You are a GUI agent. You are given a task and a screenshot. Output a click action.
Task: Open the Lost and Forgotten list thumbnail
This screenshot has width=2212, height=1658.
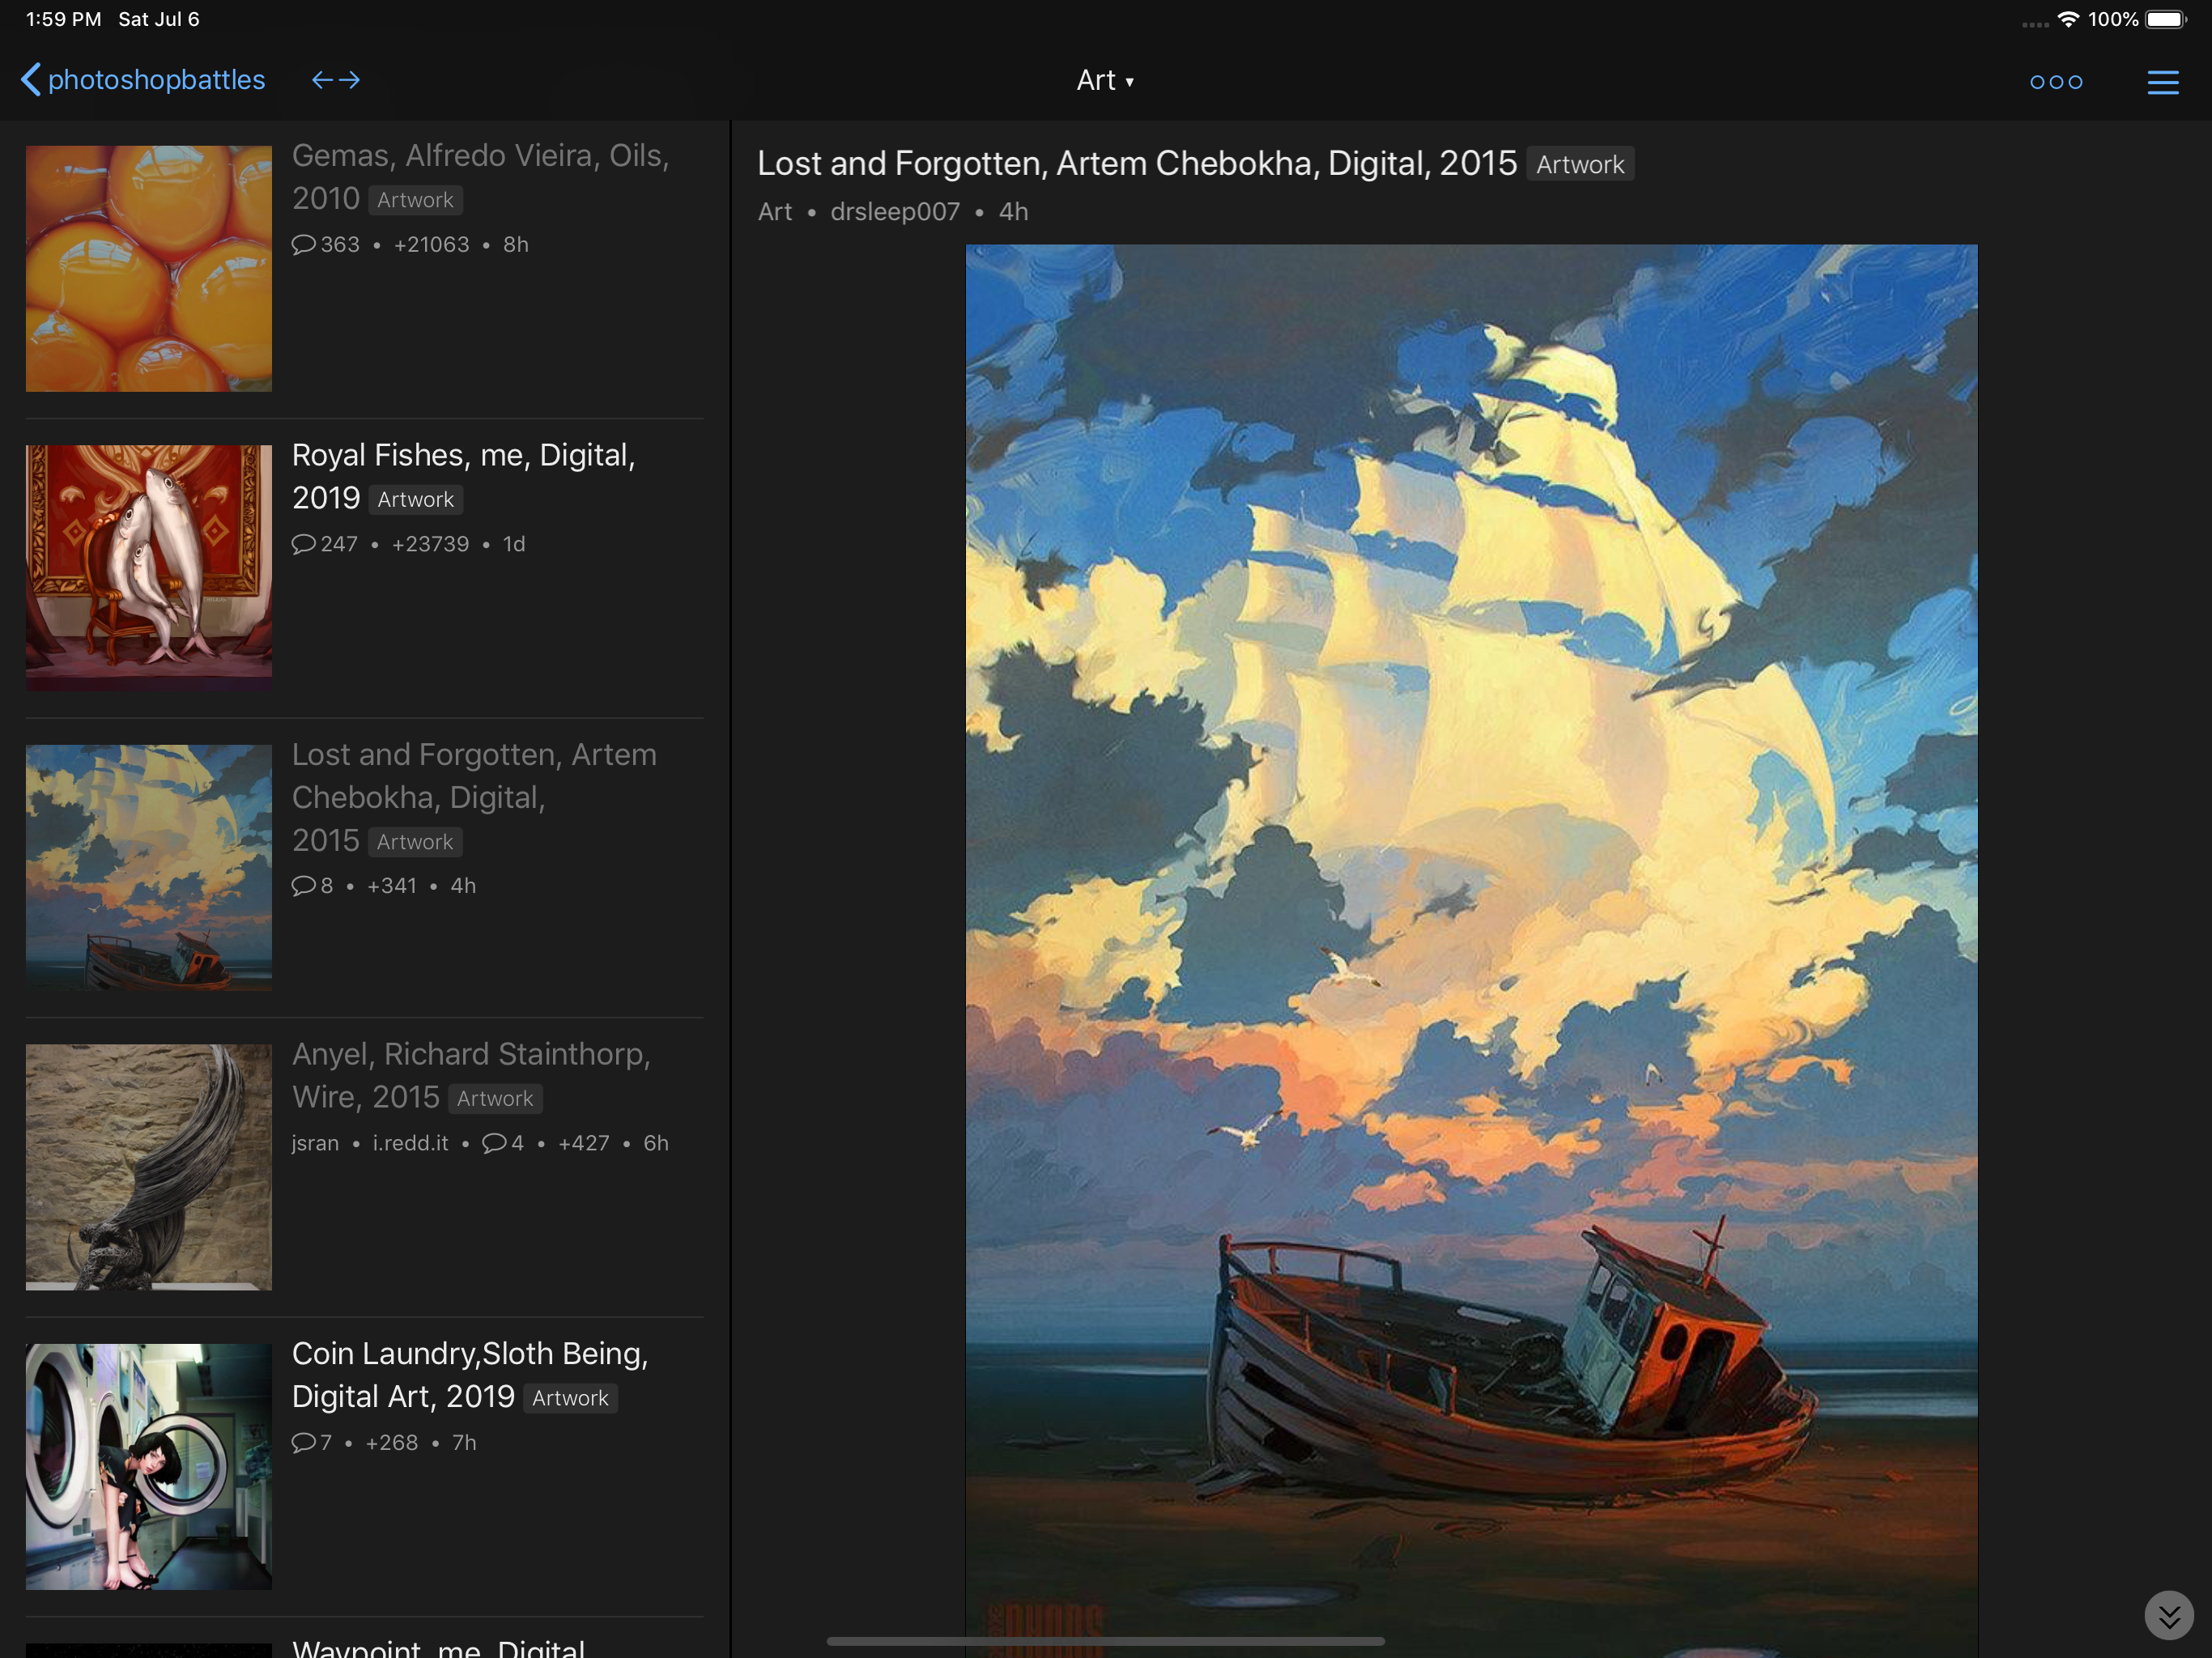pyautogui.click(x=149, y=867)
